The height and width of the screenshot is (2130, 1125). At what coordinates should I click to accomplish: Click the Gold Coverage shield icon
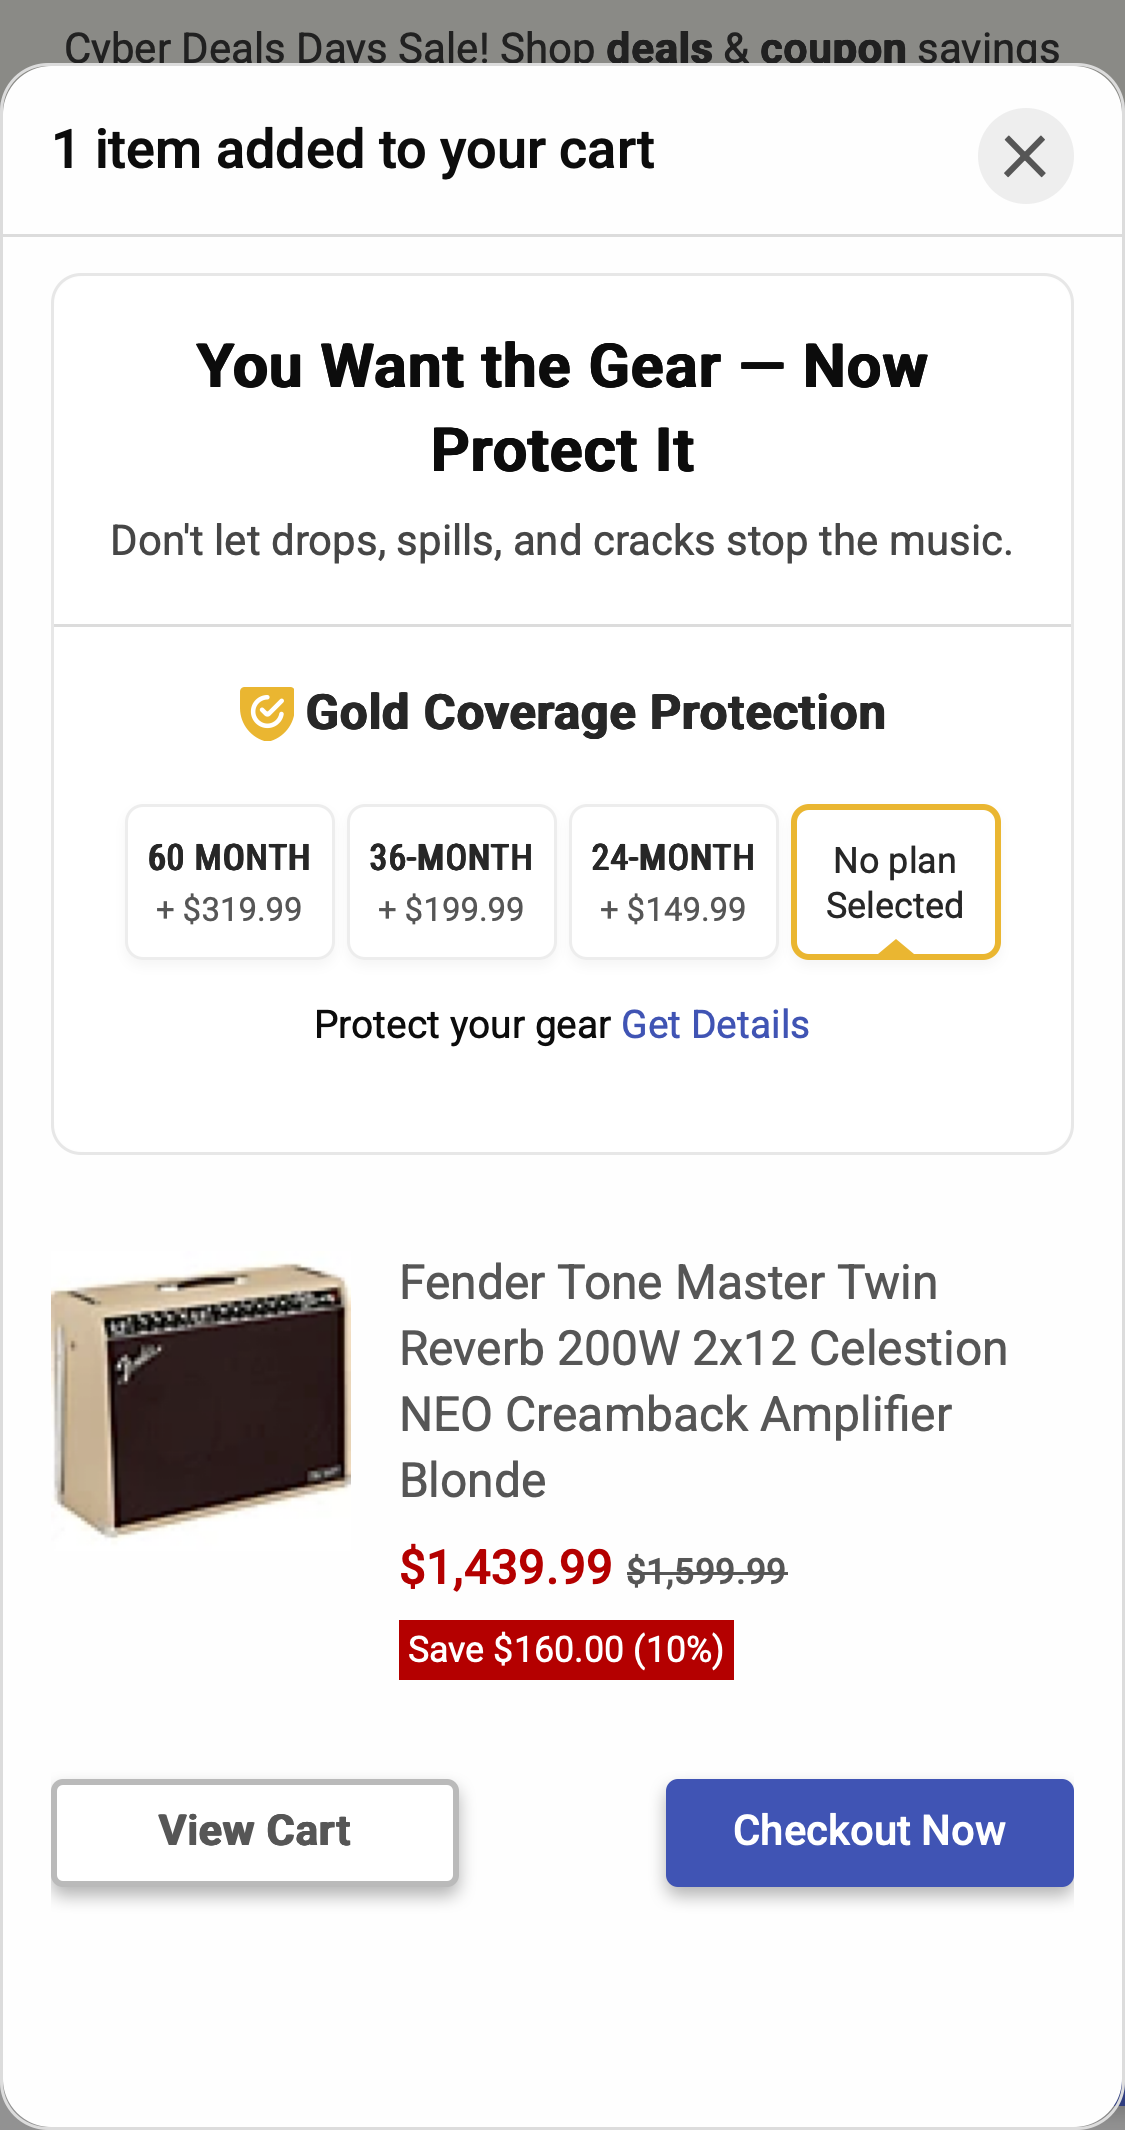tap(266, 713)
